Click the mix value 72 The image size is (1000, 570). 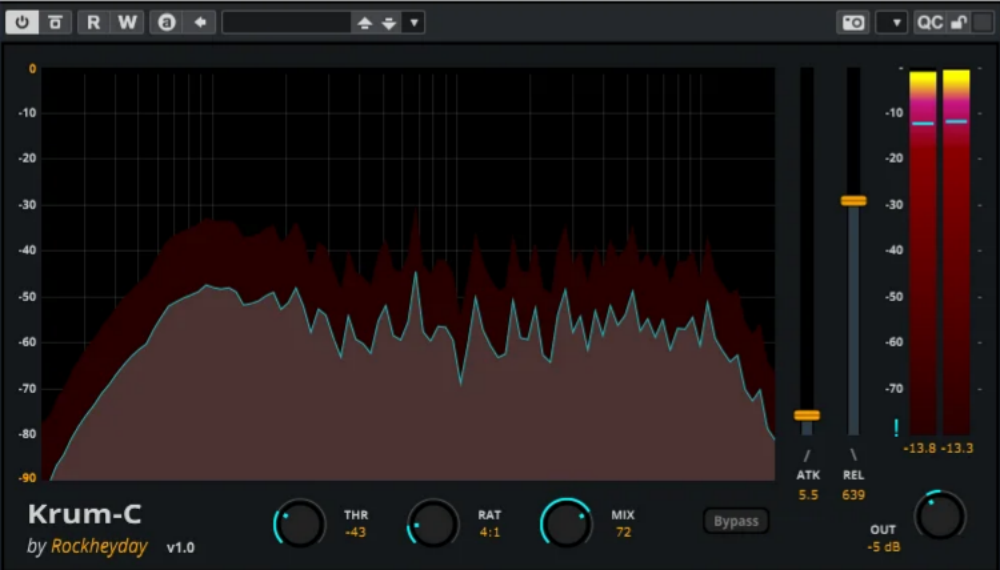pyautogui.click(x=623, y=532)
